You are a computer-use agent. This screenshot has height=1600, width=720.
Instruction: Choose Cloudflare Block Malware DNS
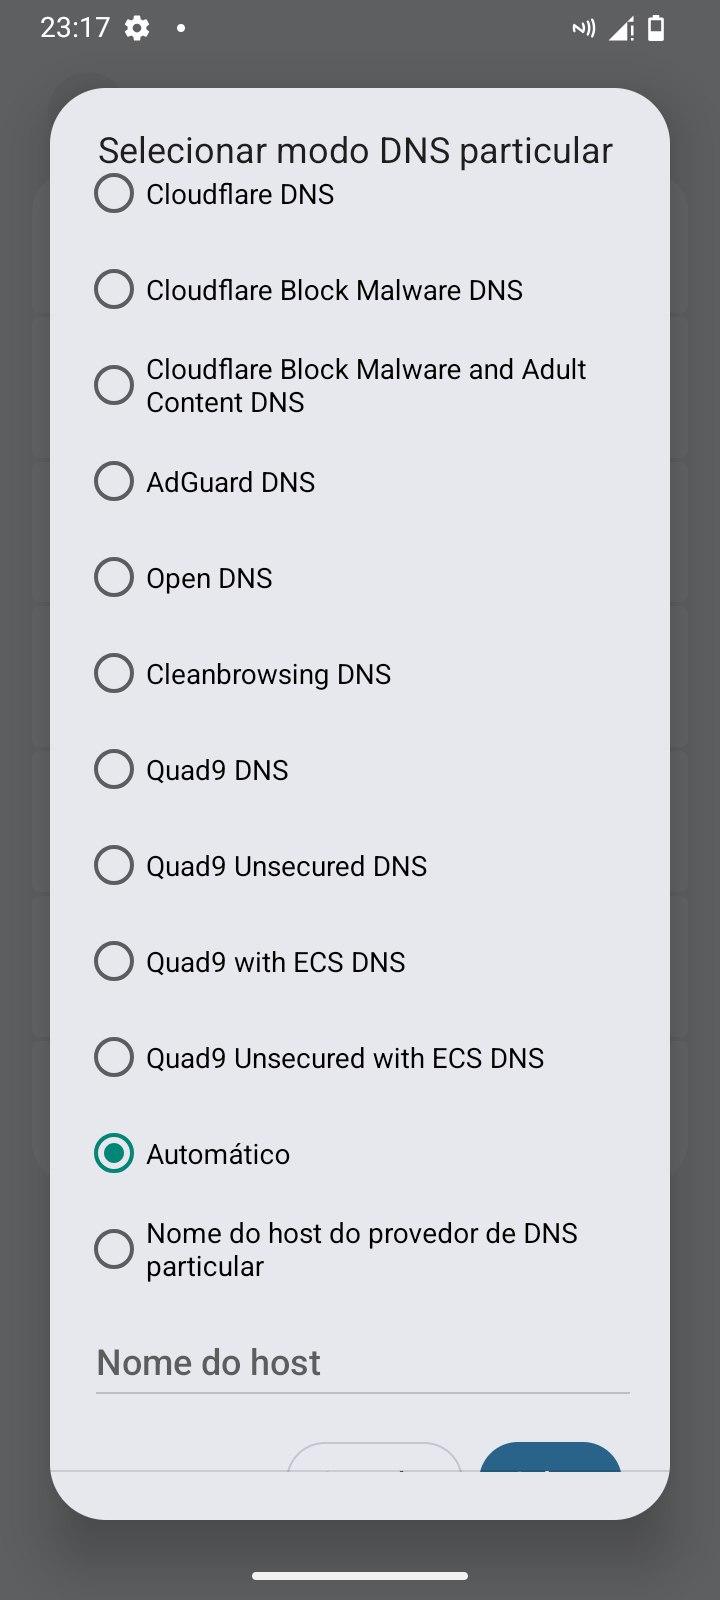click(x=114, y=290)
